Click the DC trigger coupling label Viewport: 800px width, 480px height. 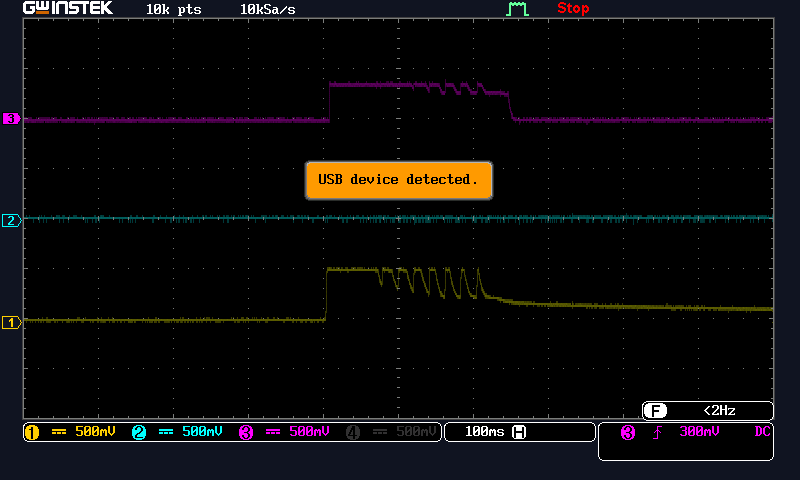click(x=762, y=432)
